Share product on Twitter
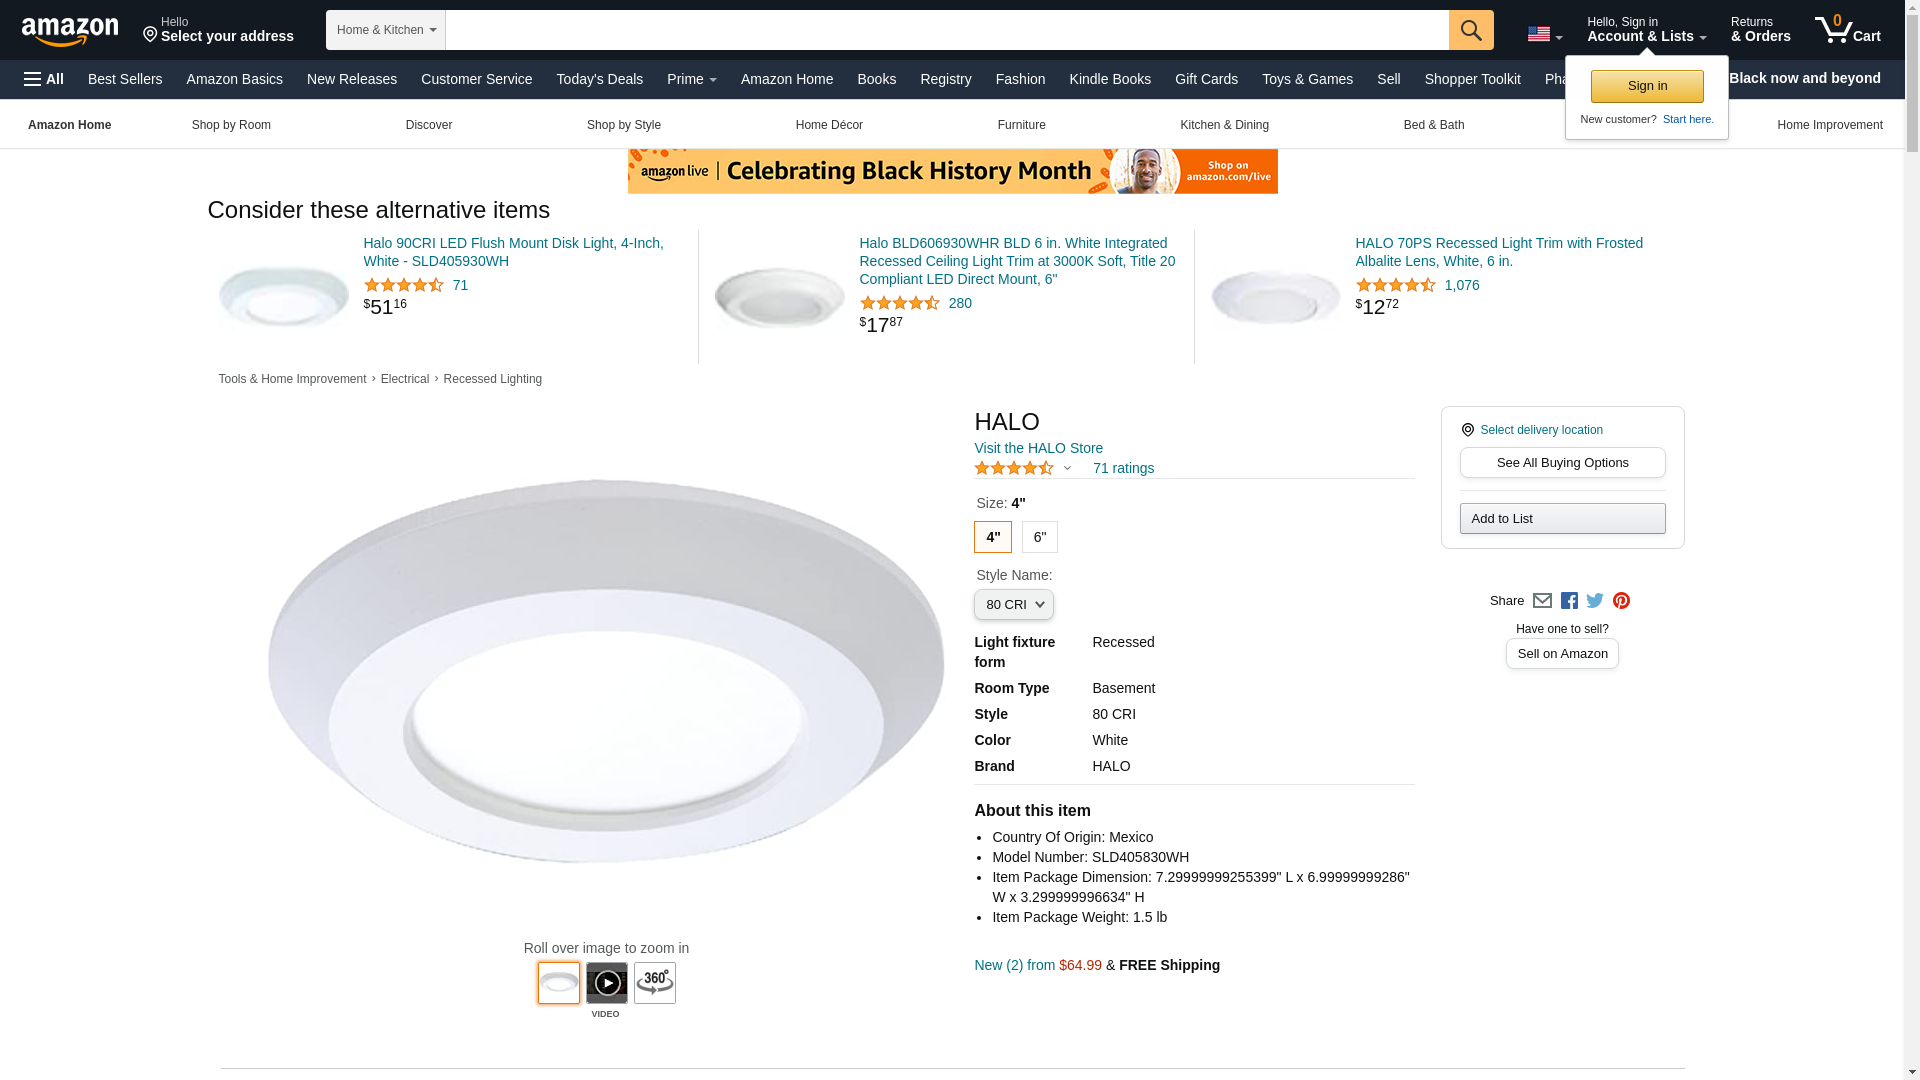Screen dimensions: 1920x1080 pos(1595,601)
